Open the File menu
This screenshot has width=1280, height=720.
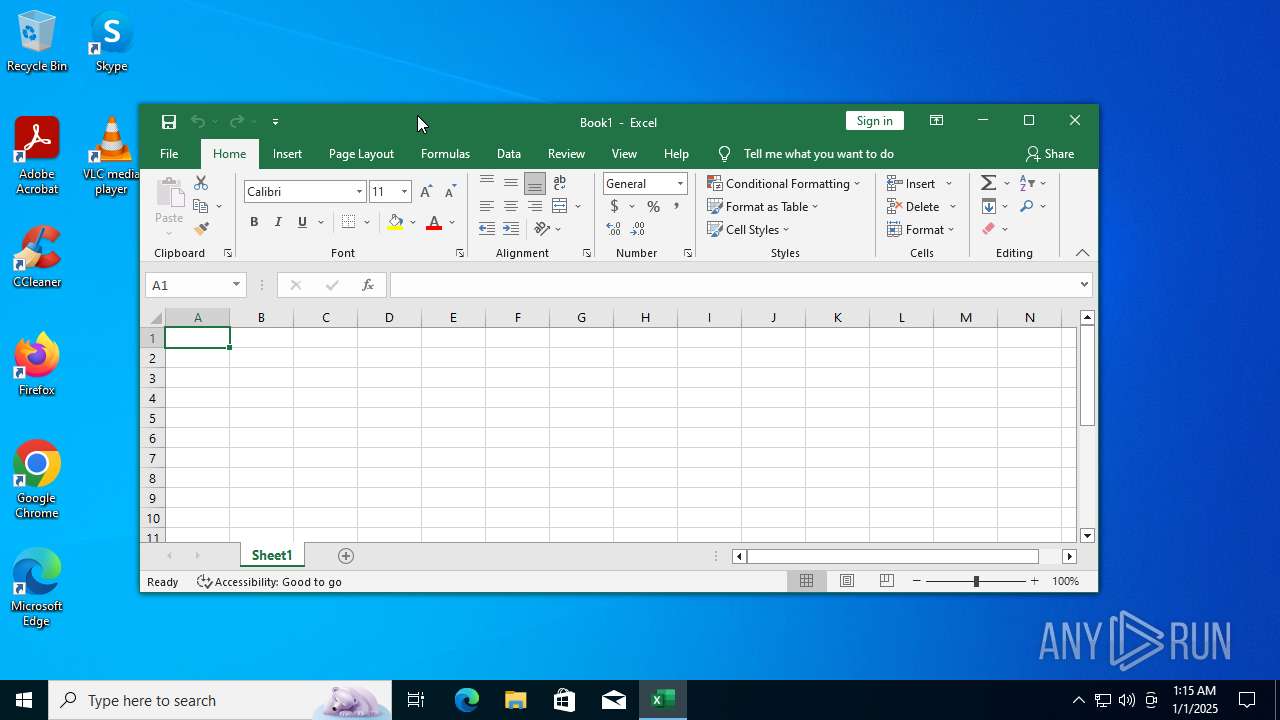(x=169, y=154)
